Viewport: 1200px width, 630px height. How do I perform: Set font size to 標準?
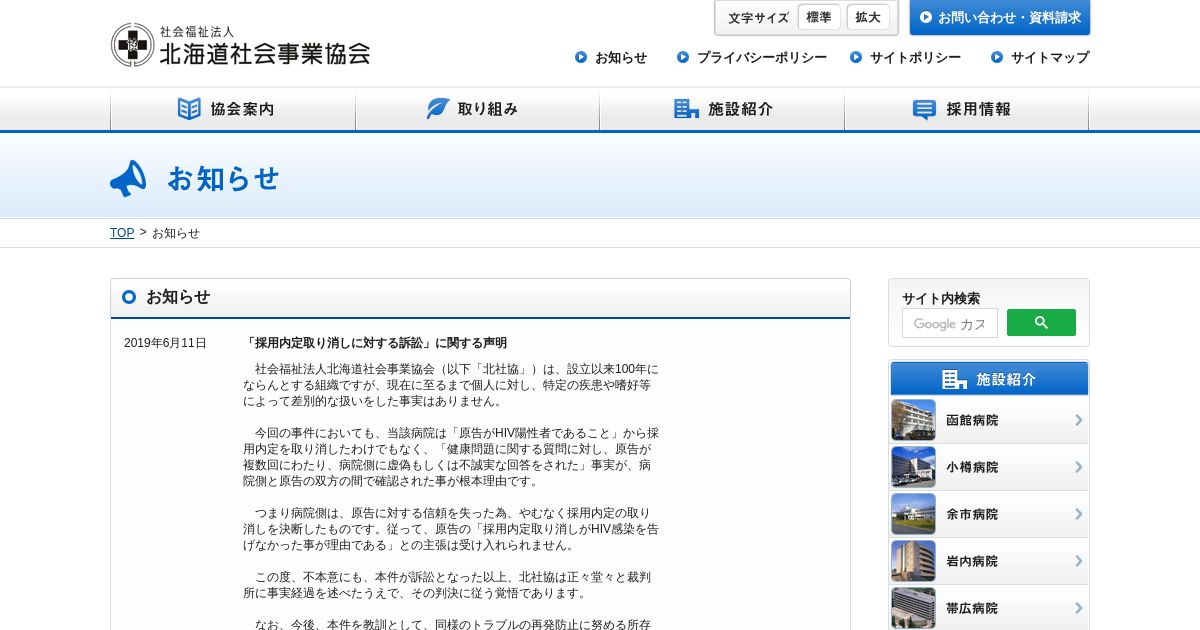(x=819, y=17)
